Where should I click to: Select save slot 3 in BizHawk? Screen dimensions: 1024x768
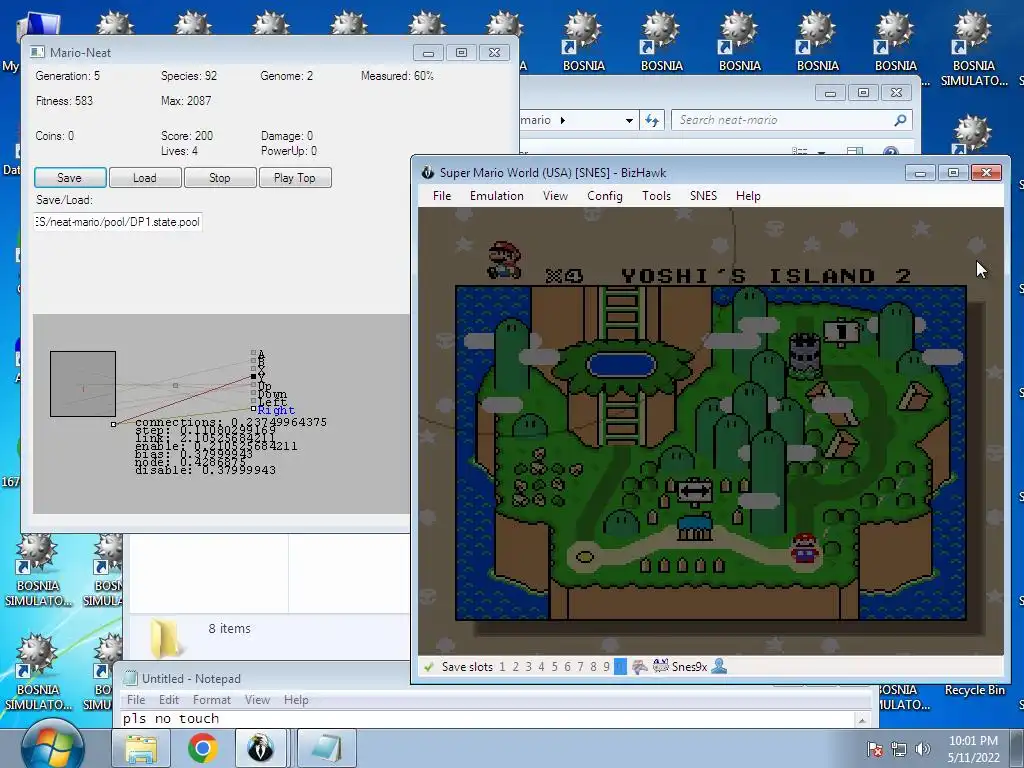tap(528, 667)
